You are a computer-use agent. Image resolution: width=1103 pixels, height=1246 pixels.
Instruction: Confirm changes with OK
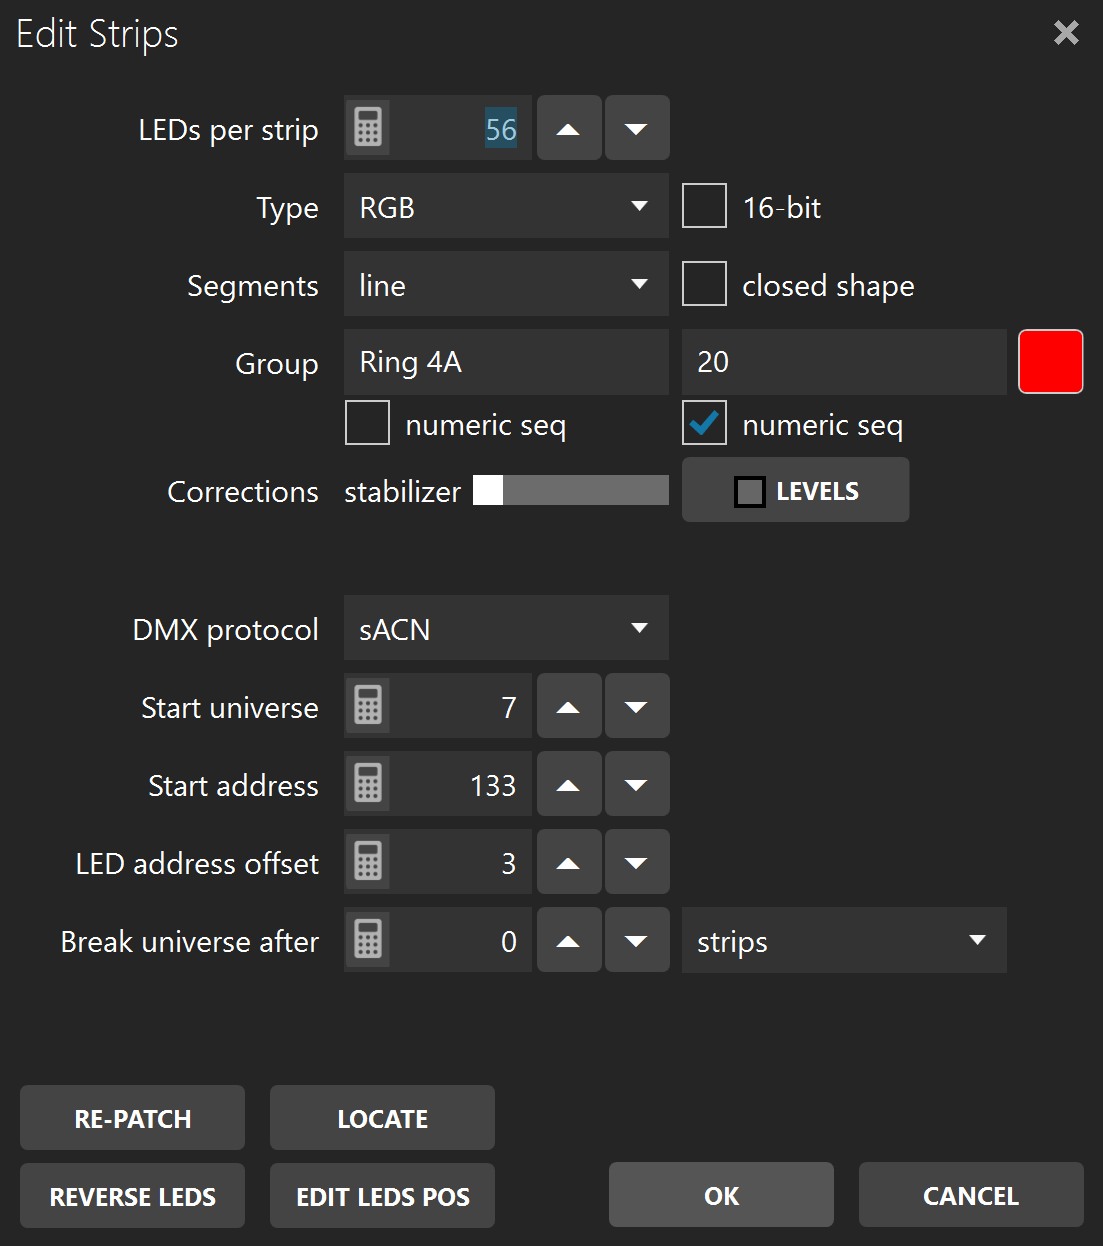point(721,1195)
